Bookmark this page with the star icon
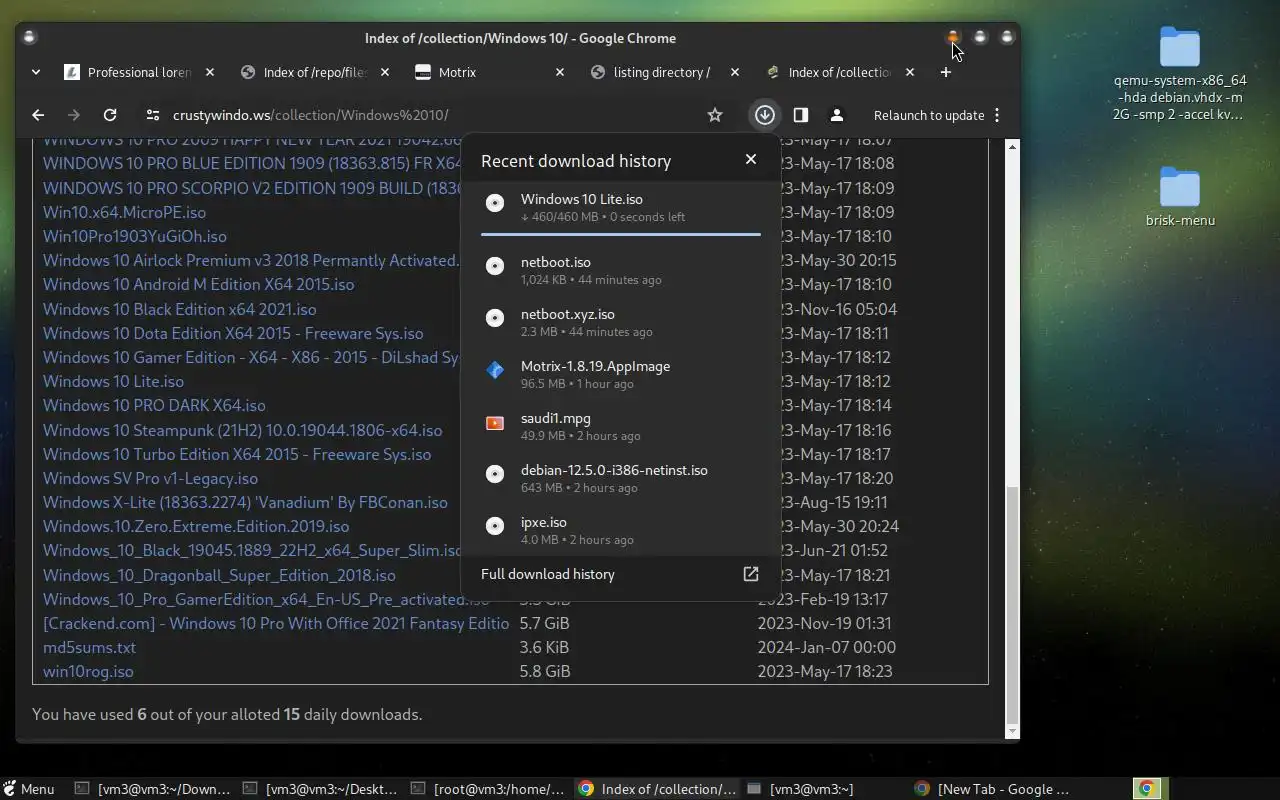 point(715,115)
